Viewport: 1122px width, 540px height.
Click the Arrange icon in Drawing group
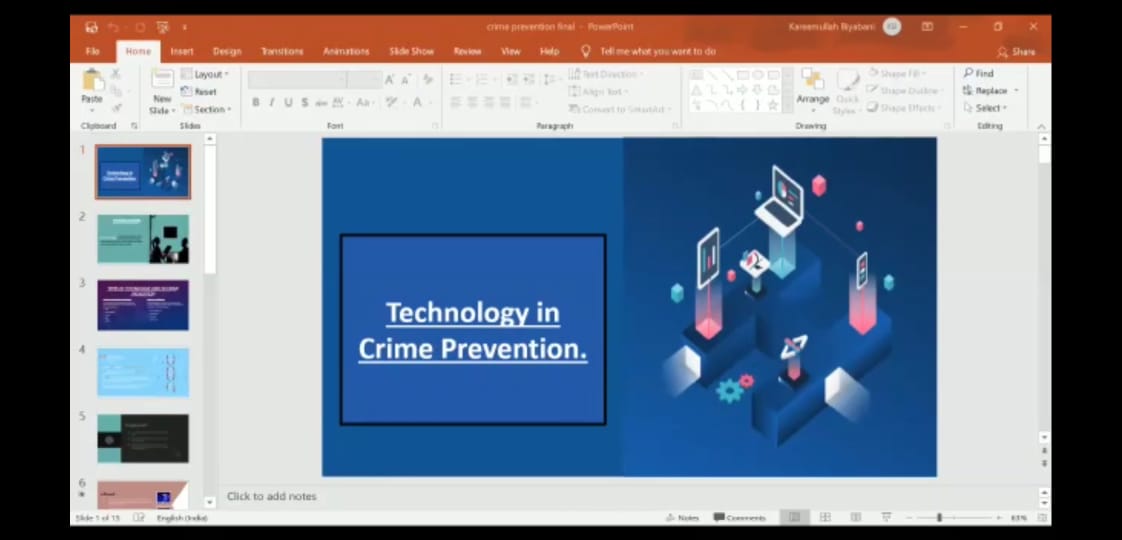pyautogui.click(x=812, y=86)
